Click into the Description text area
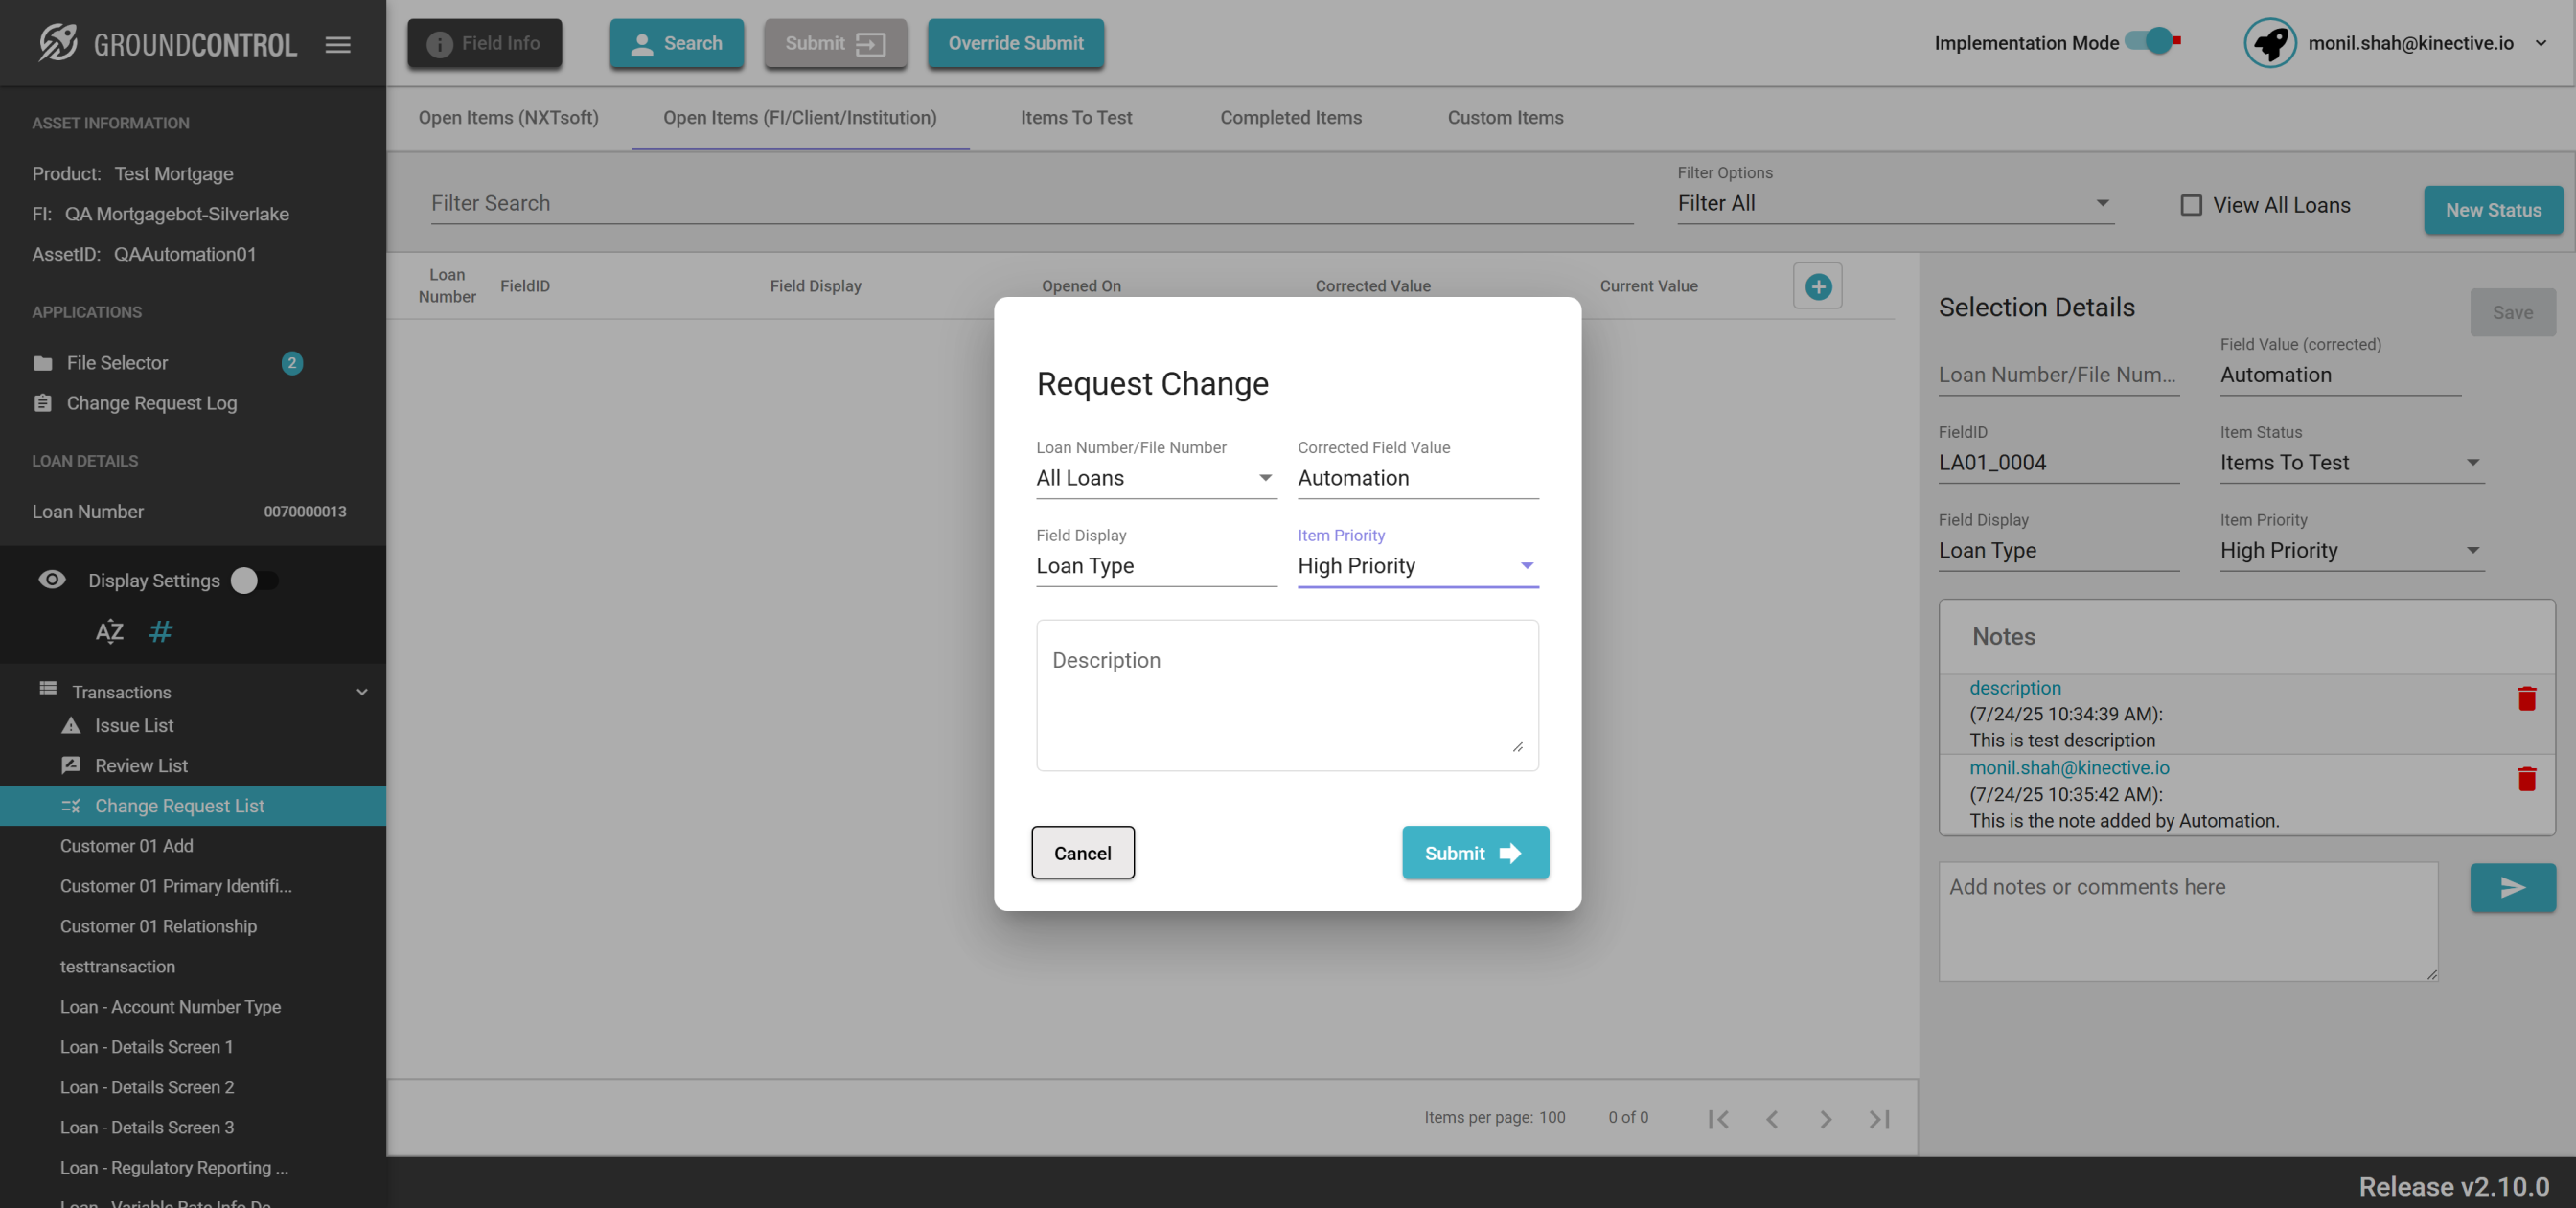The width and height of the screenshot is (2576, 1208). [1286, 695]
